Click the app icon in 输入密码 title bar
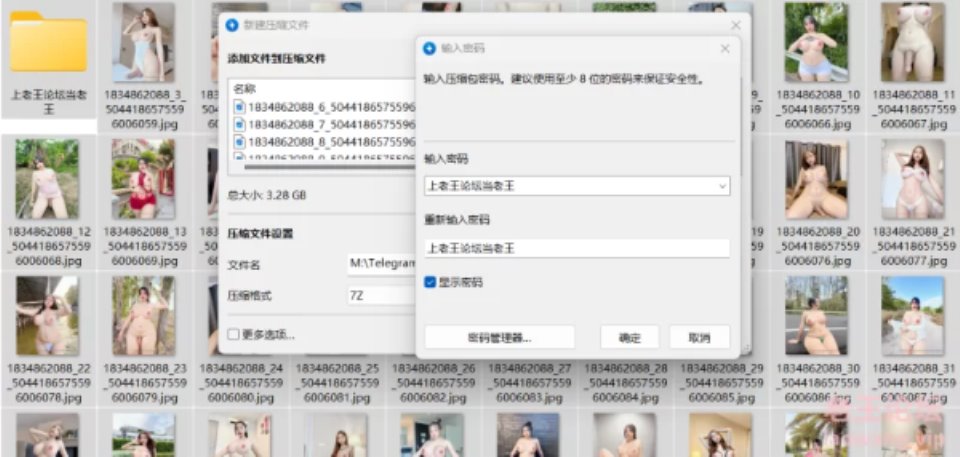 click(x=430, y=48)
